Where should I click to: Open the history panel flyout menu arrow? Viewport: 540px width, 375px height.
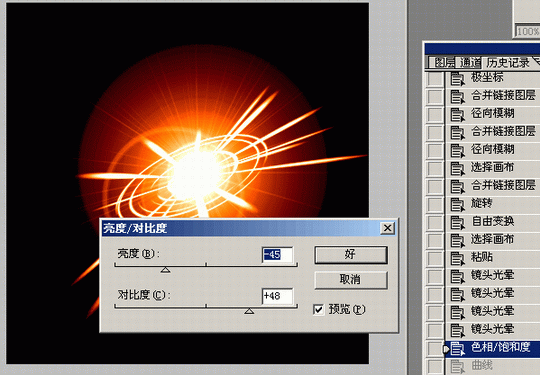pos(536,62)
